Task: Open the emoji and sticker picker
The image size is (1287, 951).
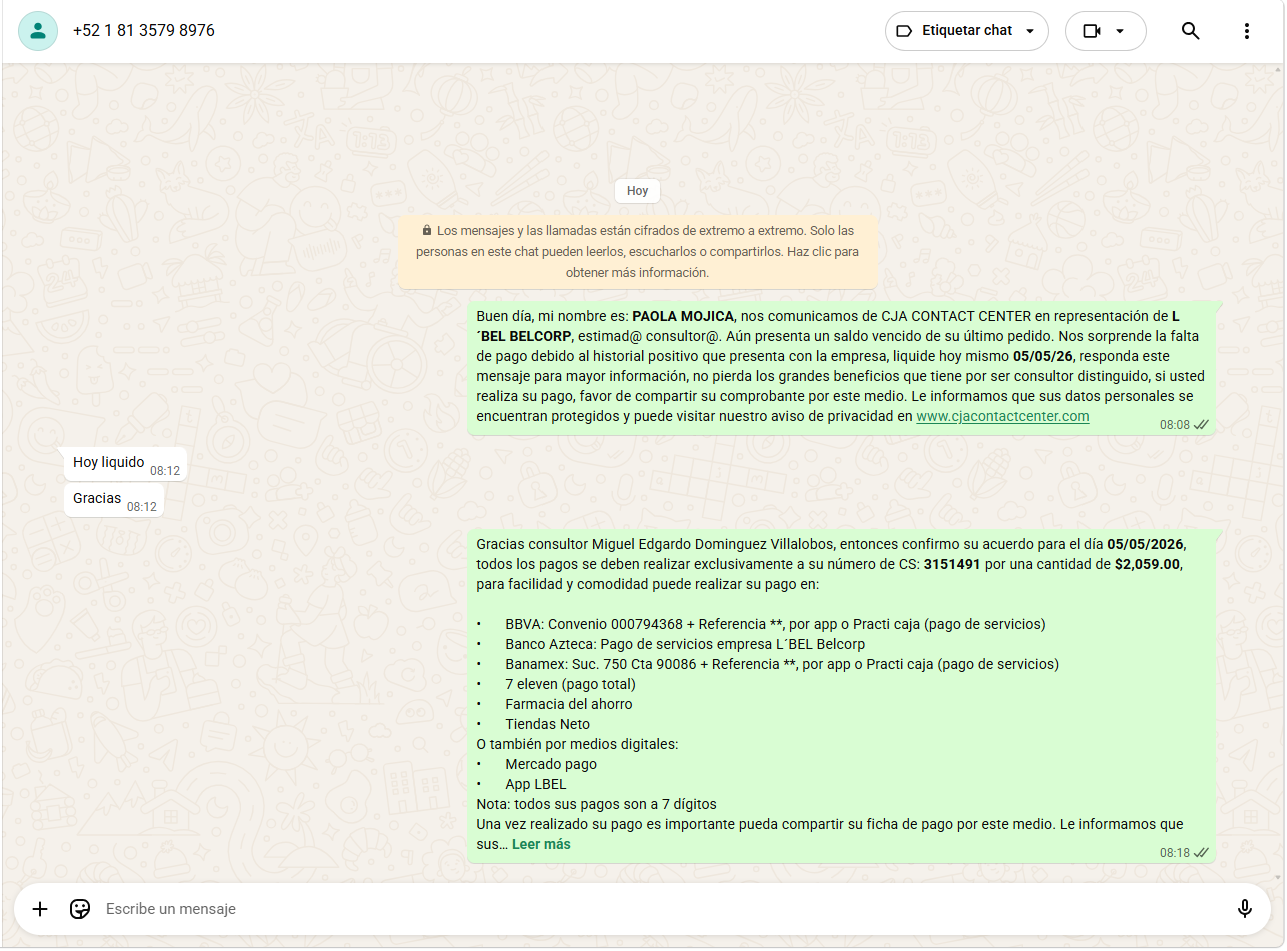Action: pos(80,909)
